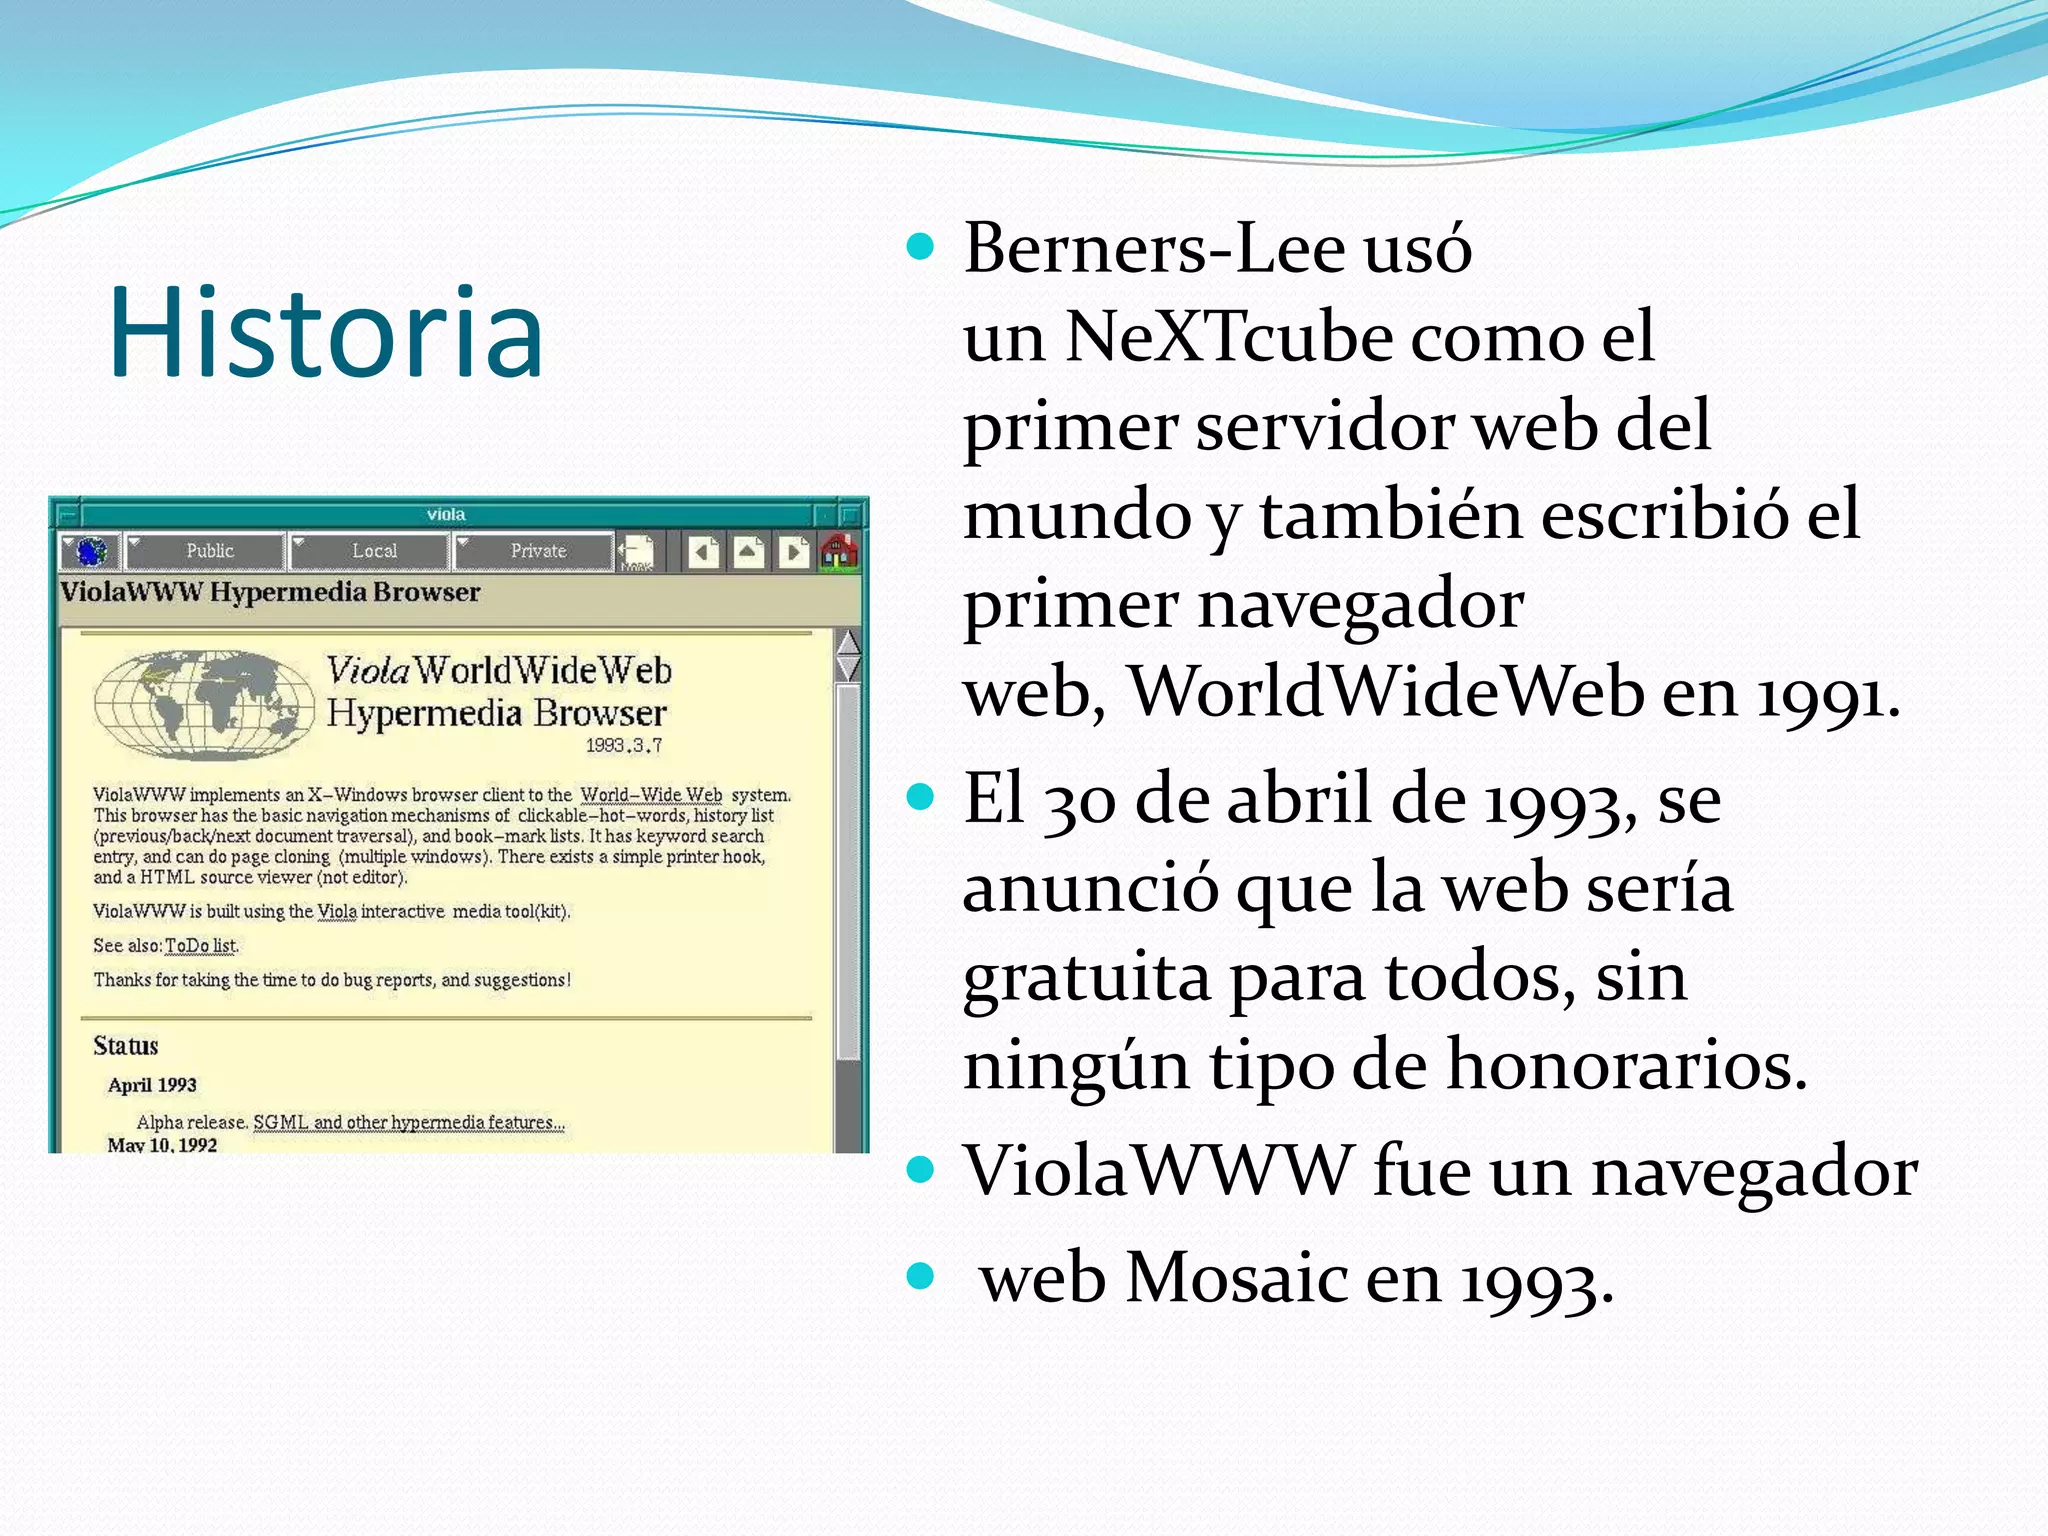The height and width of the screenshot is (1536, 2048).
Task: Click the May 10, 1992 entry
Action: pyautogui.click(x=162, y=1144)
